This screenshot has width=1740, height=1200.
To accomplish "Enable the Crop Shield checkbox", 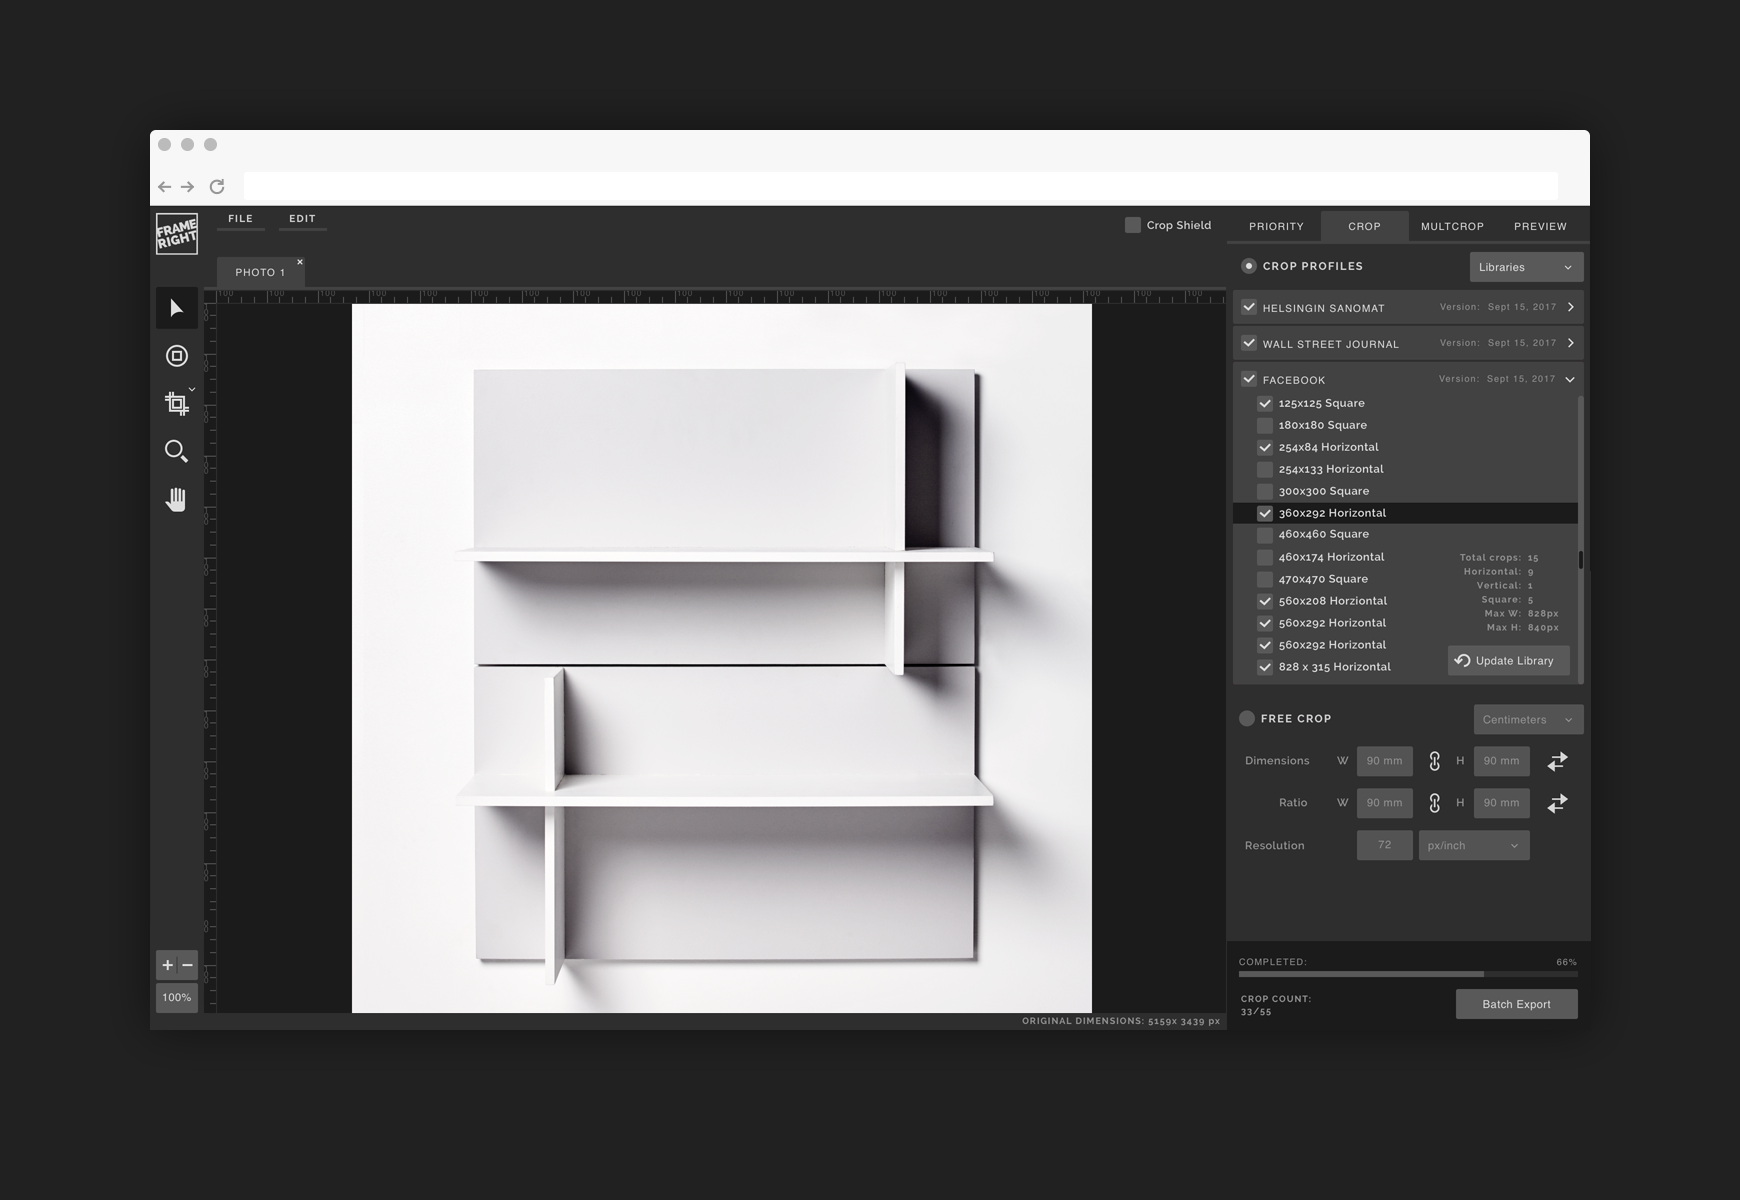I will (1133, 225).
